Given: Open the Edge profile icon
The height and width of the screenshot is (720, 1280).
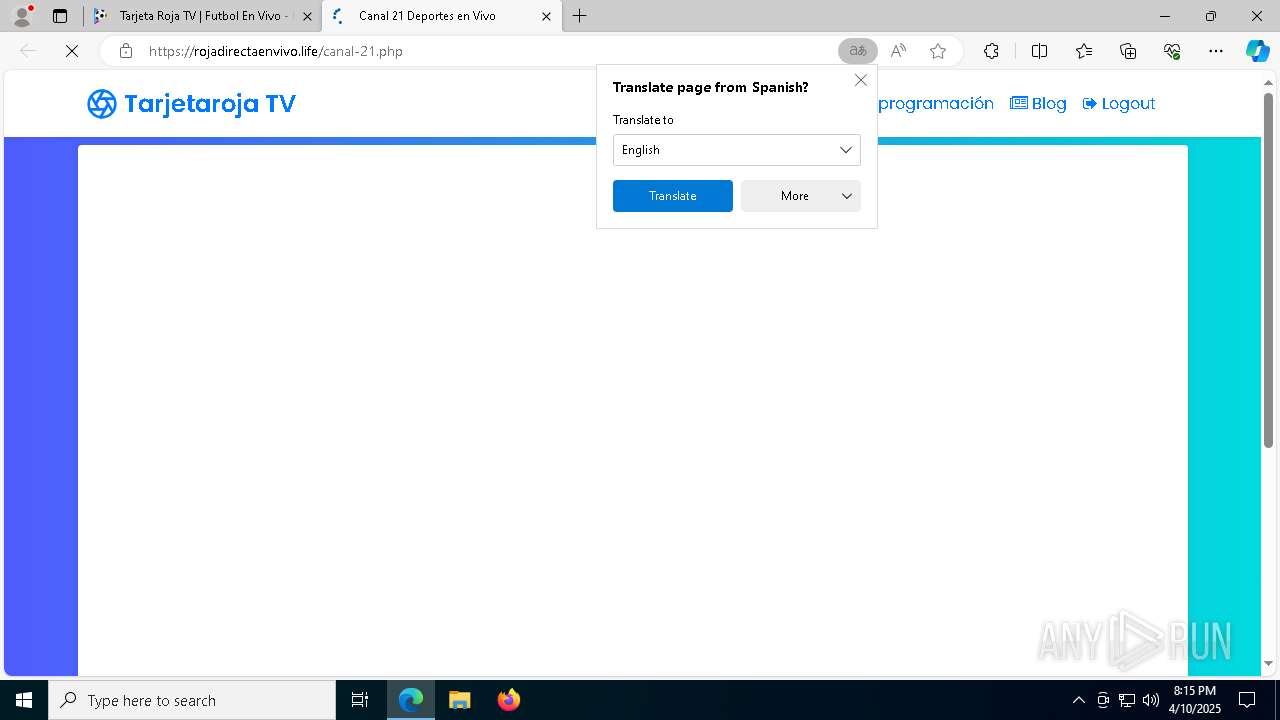Looking at the screenshot, I should coord(22,16).
